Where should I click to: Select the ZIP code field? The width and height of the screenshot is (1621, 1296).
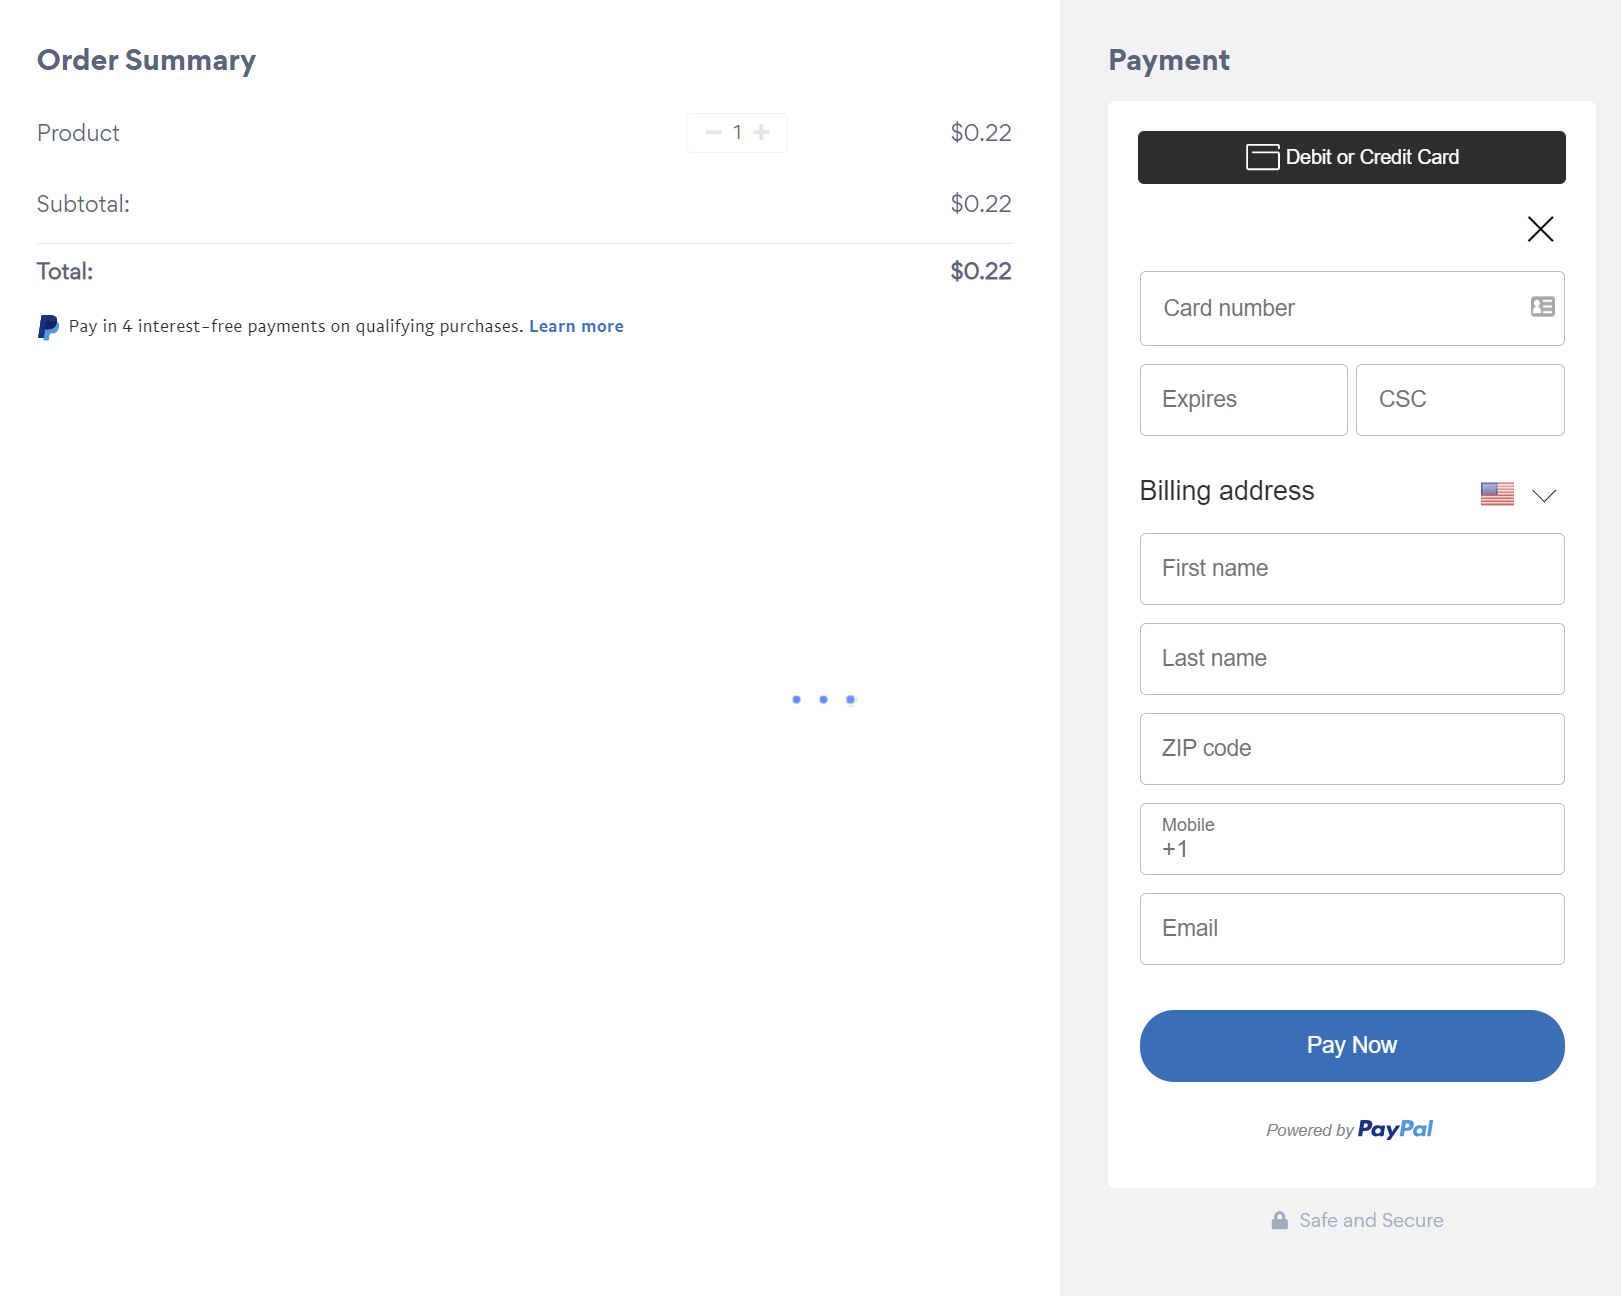[x=1352, y=749]
